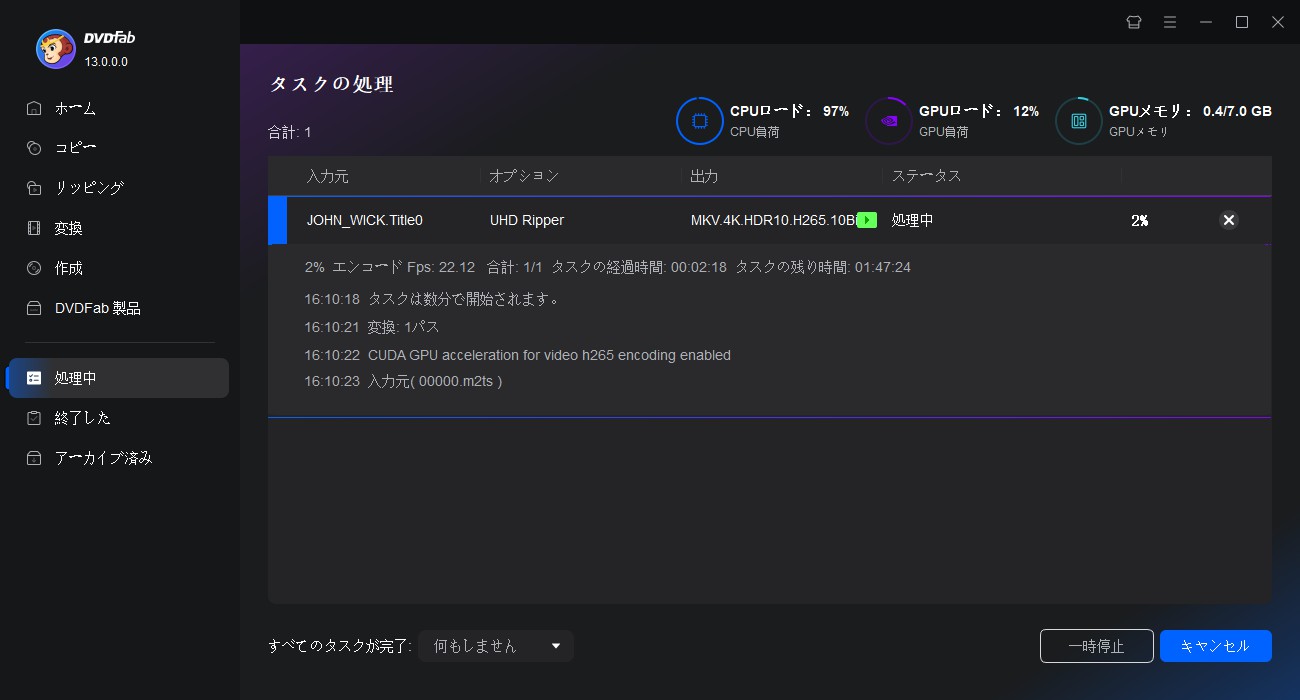Click the 終了した clipboard icon
This screenshot has height=700, width=1300.
[34, 418]
